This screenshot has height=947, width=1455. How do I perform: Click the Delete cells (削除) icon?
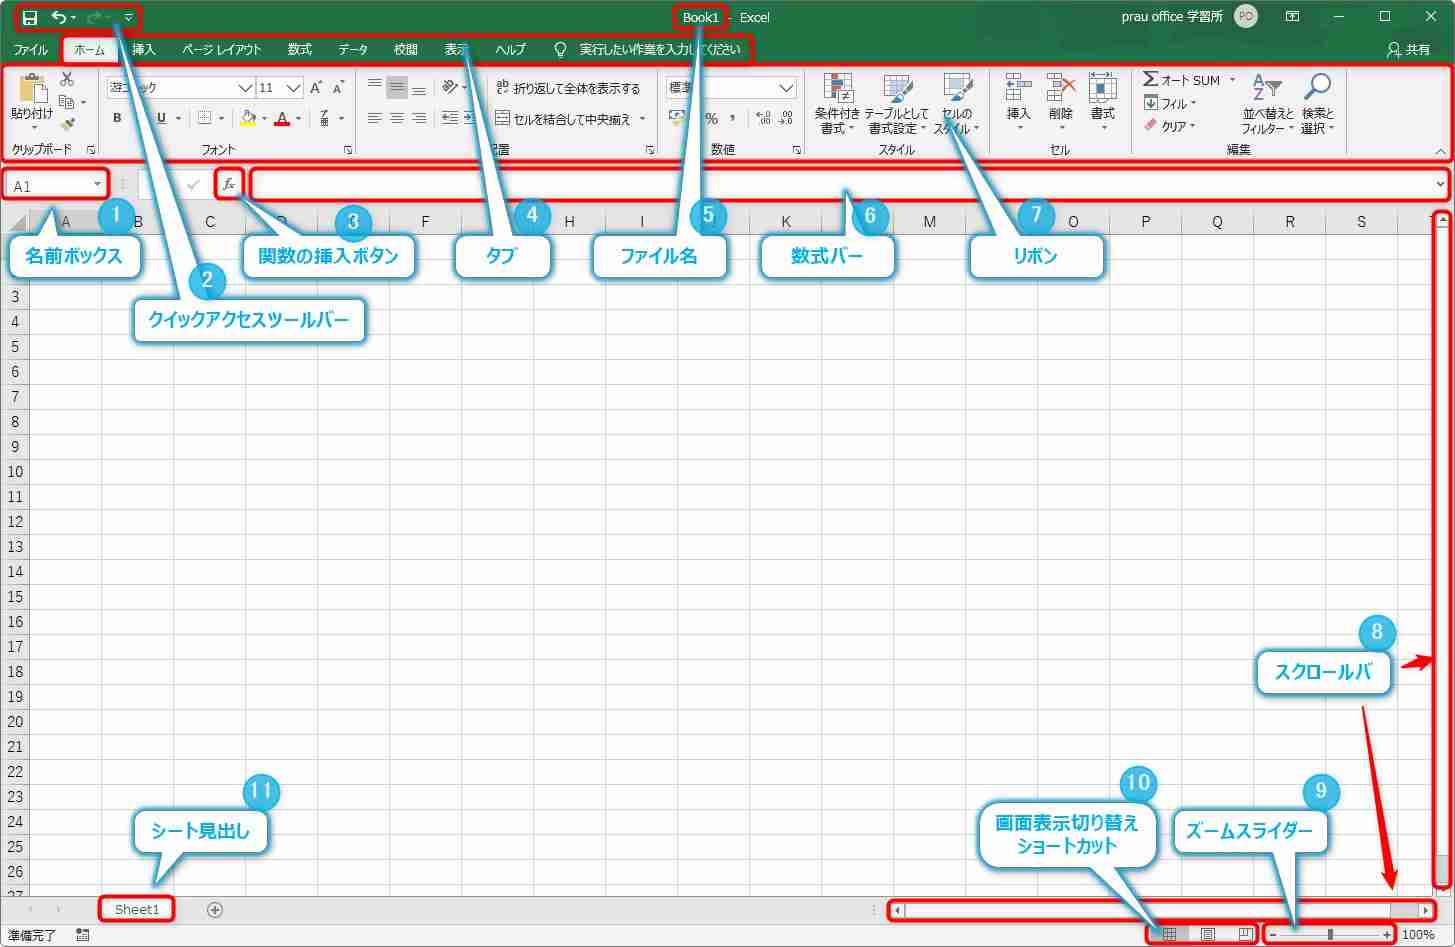pos(1061,100)
